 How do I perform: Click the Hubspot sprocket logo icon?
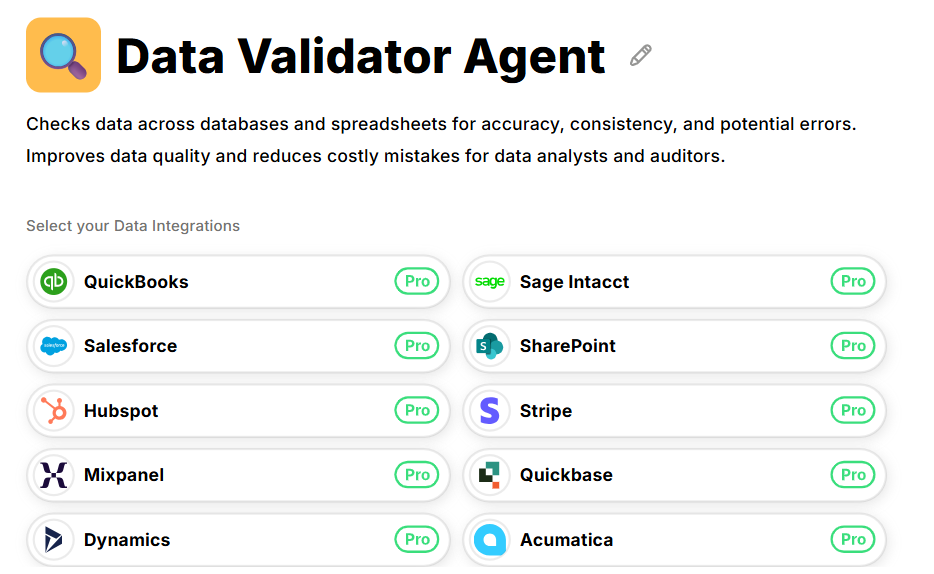(x=54, y=410)
